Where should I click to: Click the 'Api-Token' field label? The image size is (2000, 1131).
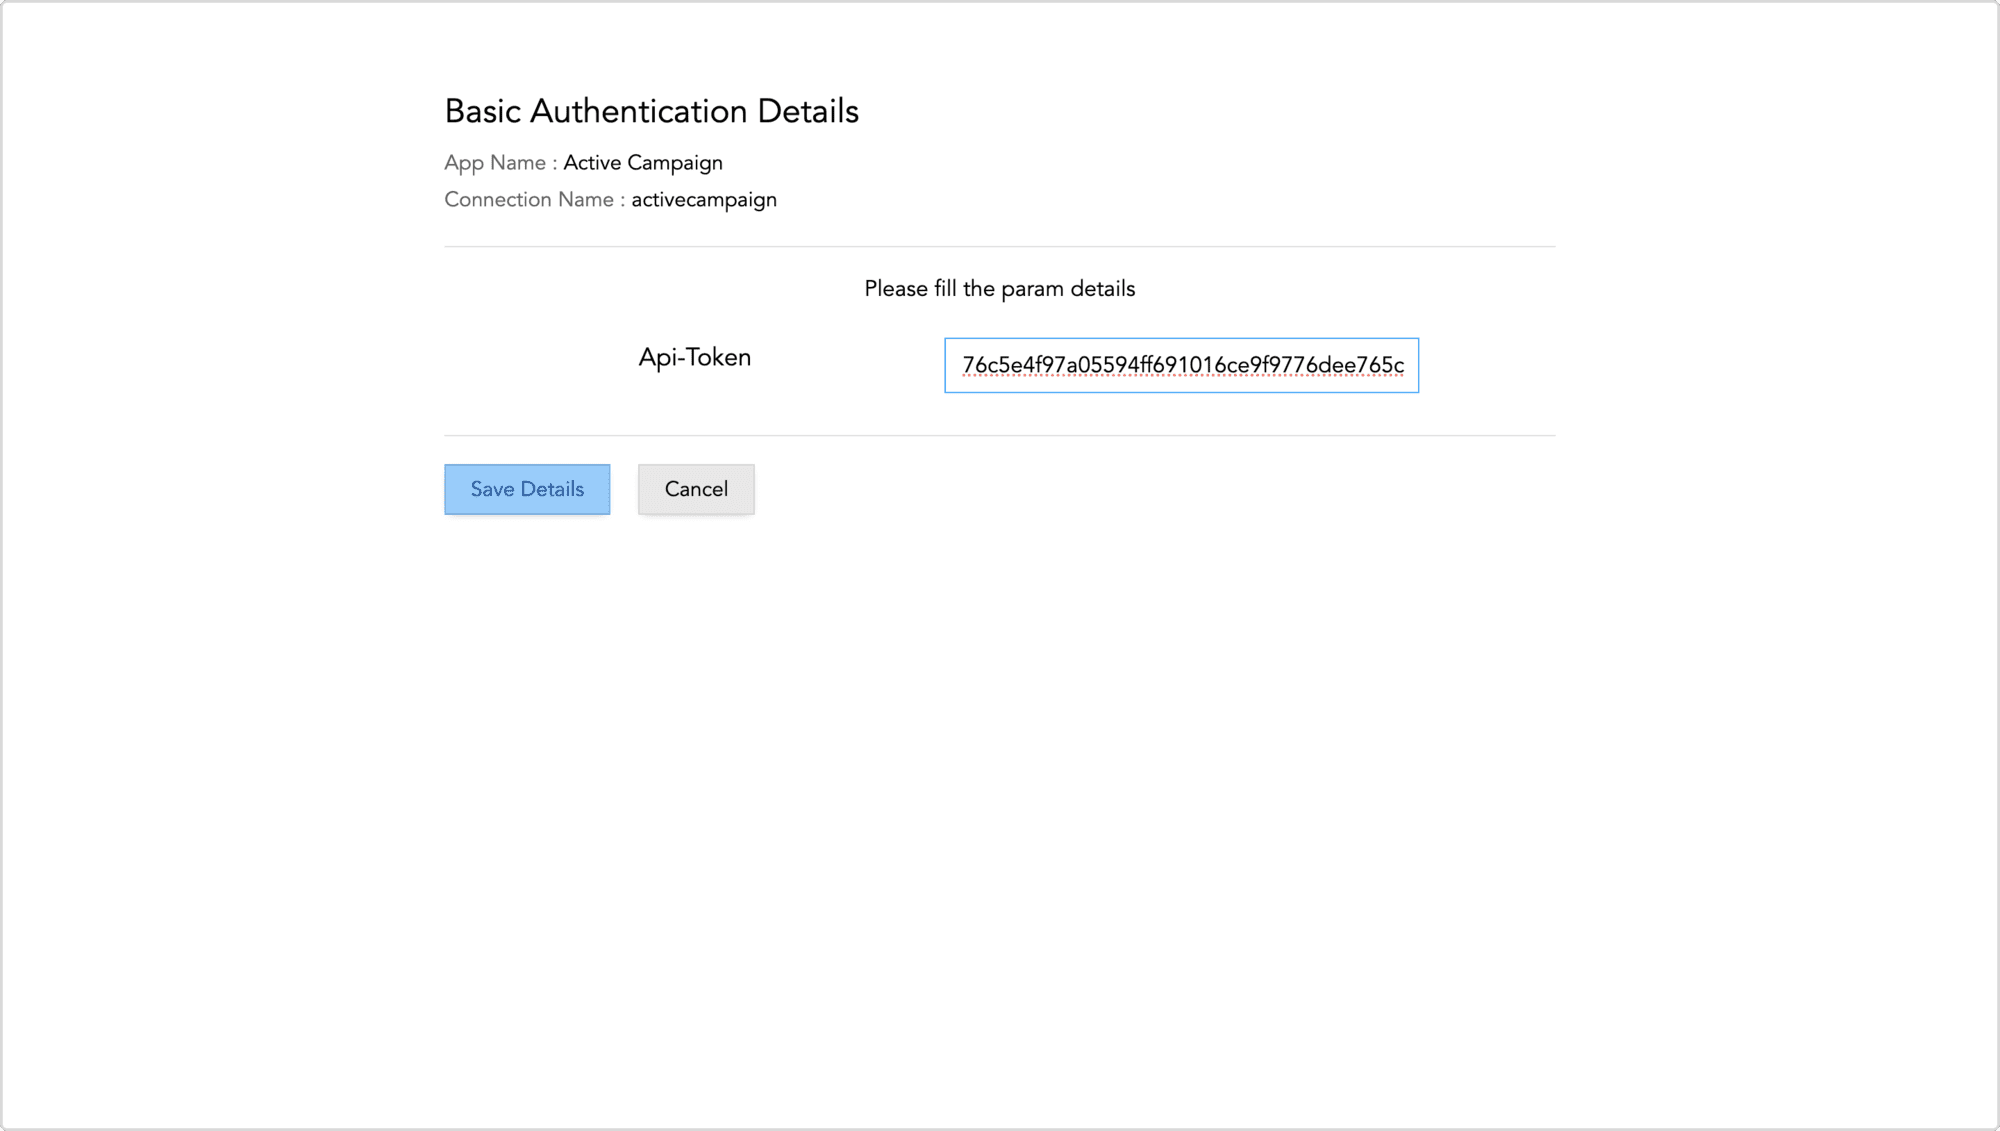point(695,358)
